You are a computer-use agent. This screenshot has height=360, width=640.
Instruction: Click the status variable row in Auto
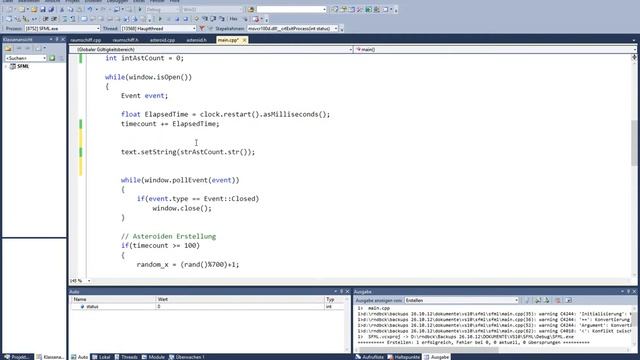[208, 307]
